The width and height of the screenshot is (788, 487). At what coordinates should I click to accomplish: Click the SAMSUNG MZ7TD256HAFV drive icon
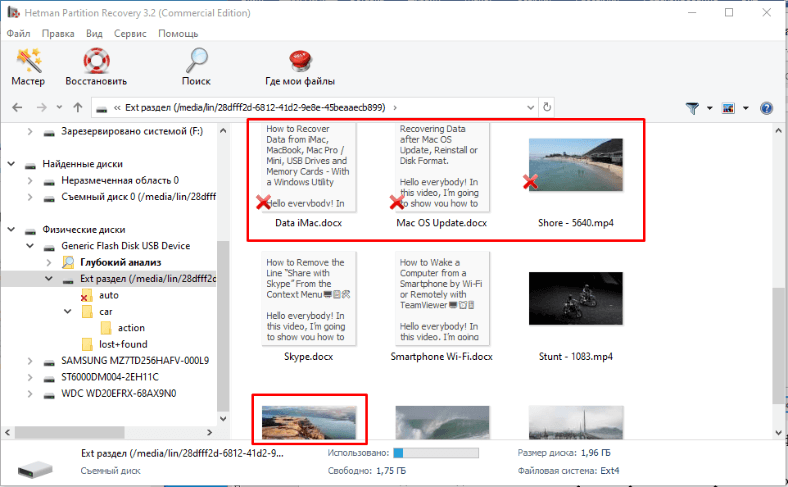pyautogui.click(x=49, y=361)
